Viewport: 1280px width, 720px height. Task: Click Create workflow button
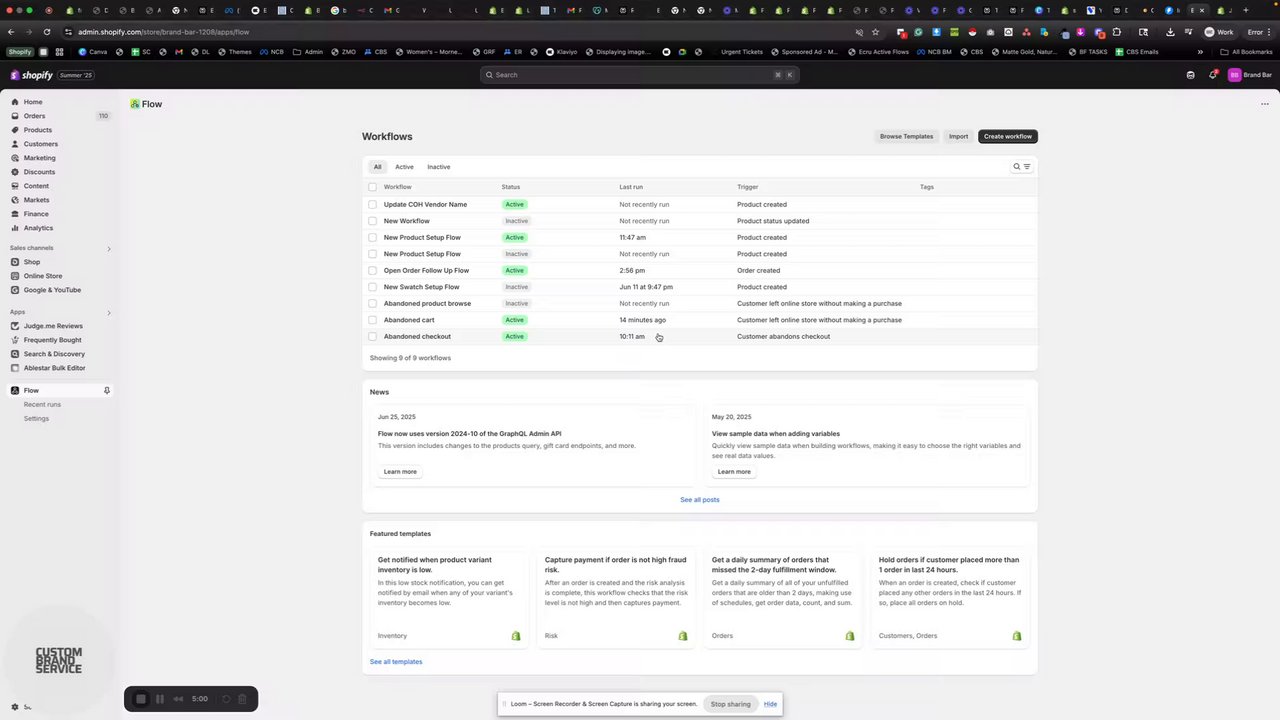click(1007, 136)
